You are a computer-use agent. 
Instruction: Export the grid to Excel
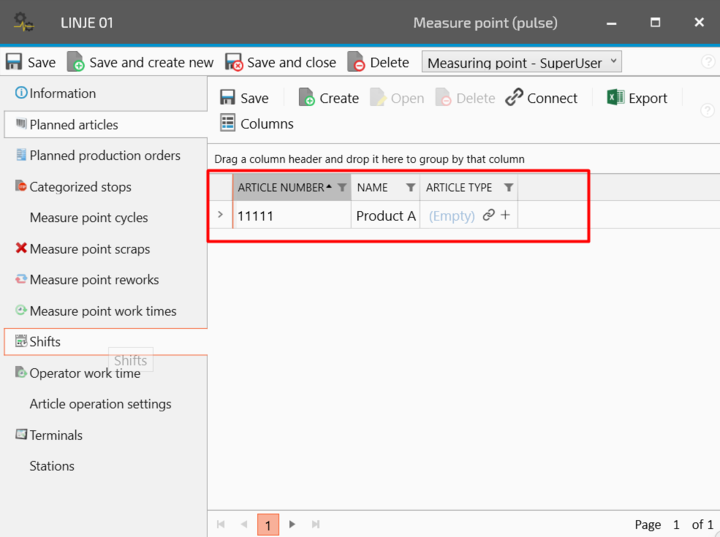[x=637, y=98]
